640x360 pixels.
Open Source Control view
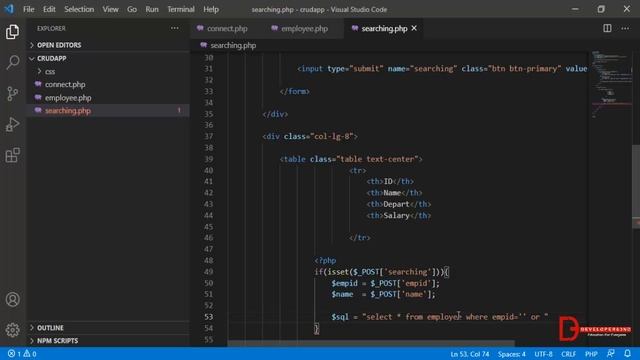pos(13,93)
